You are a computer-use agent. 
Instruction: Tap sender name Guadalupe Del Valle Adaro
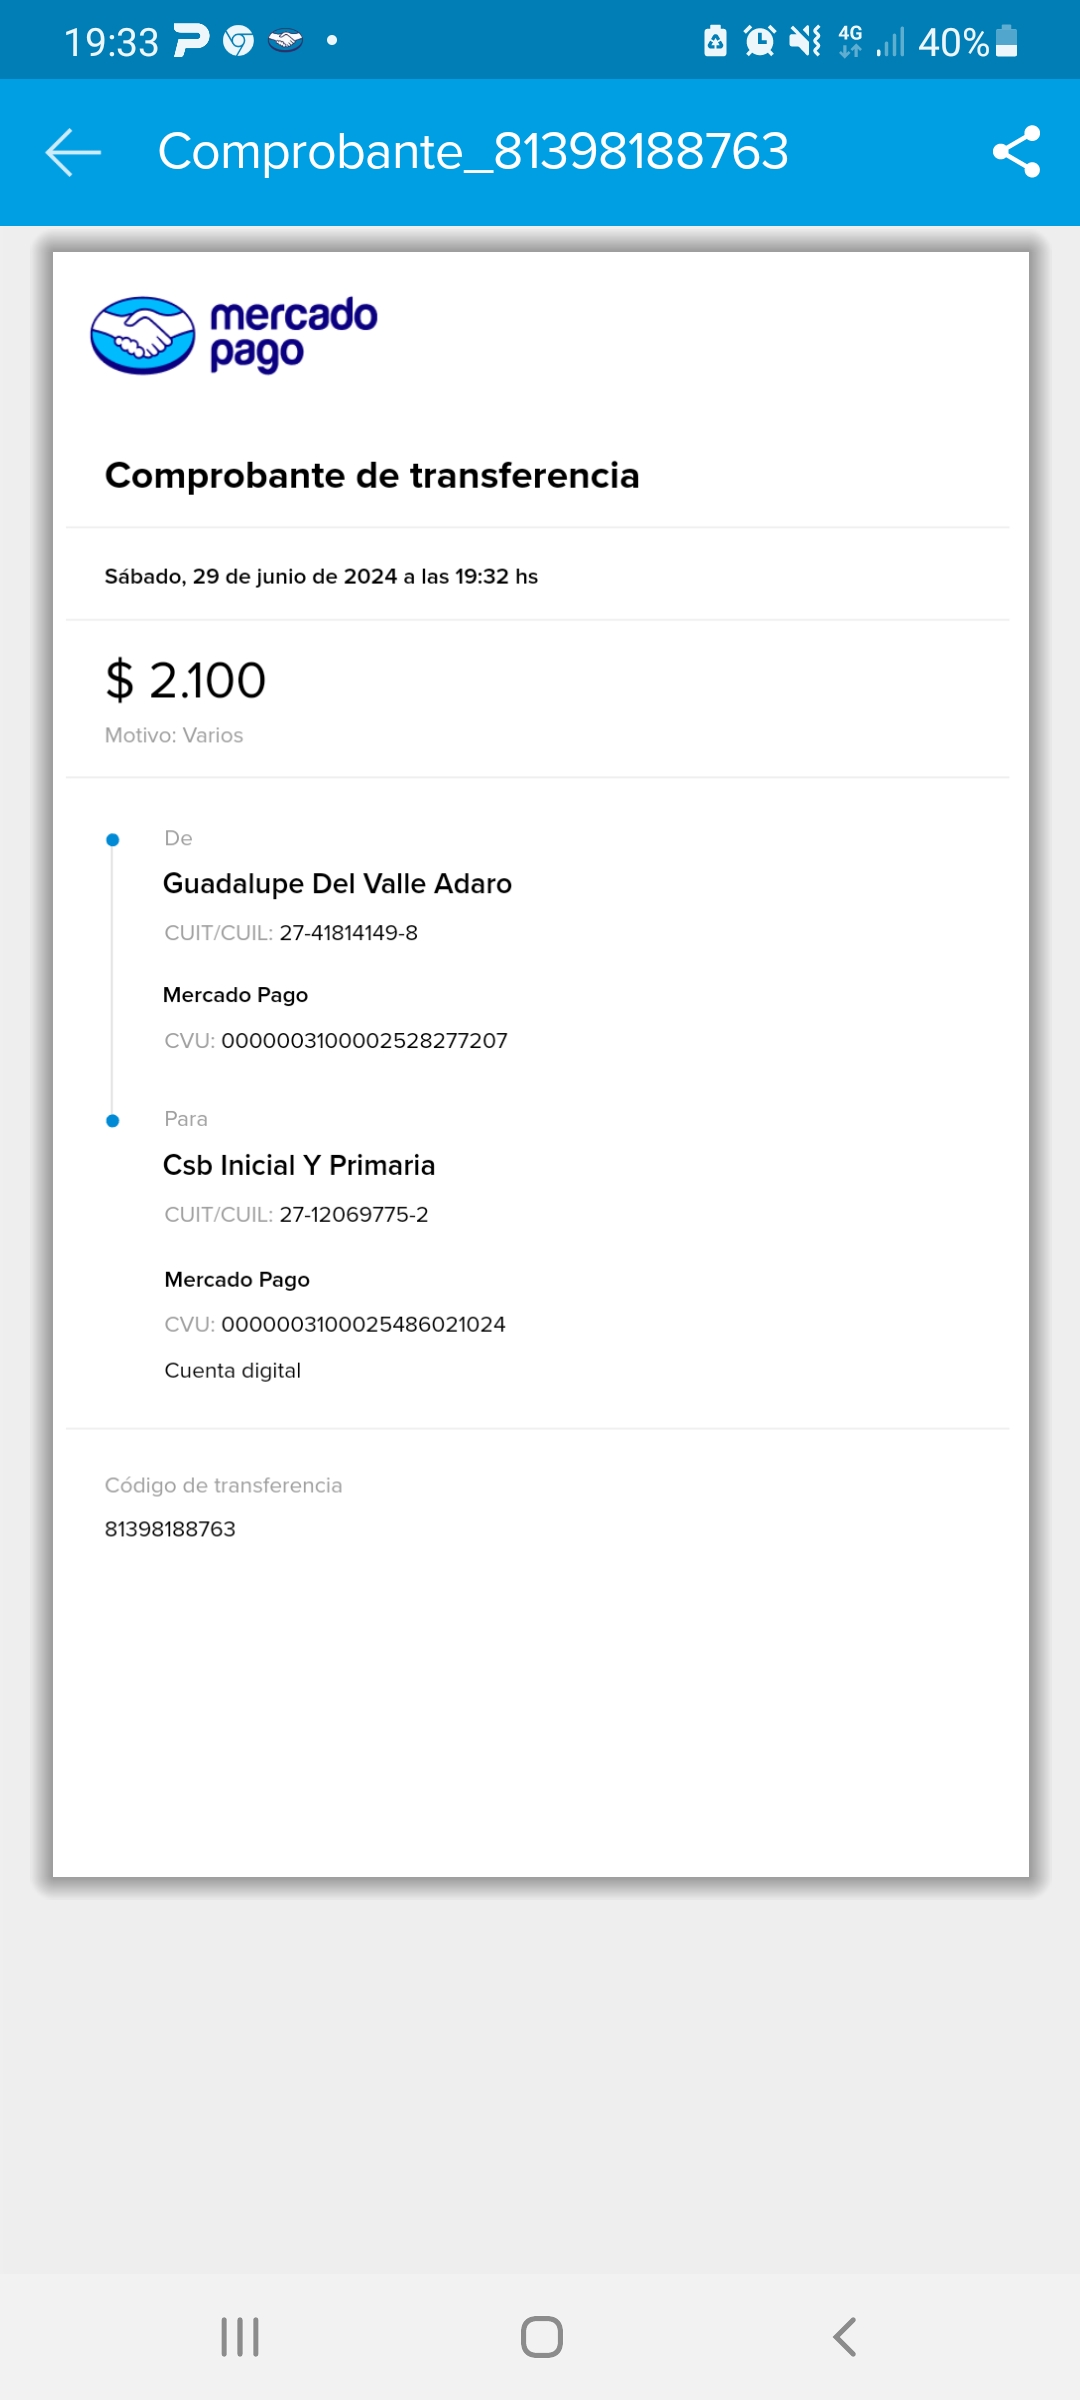337,884
